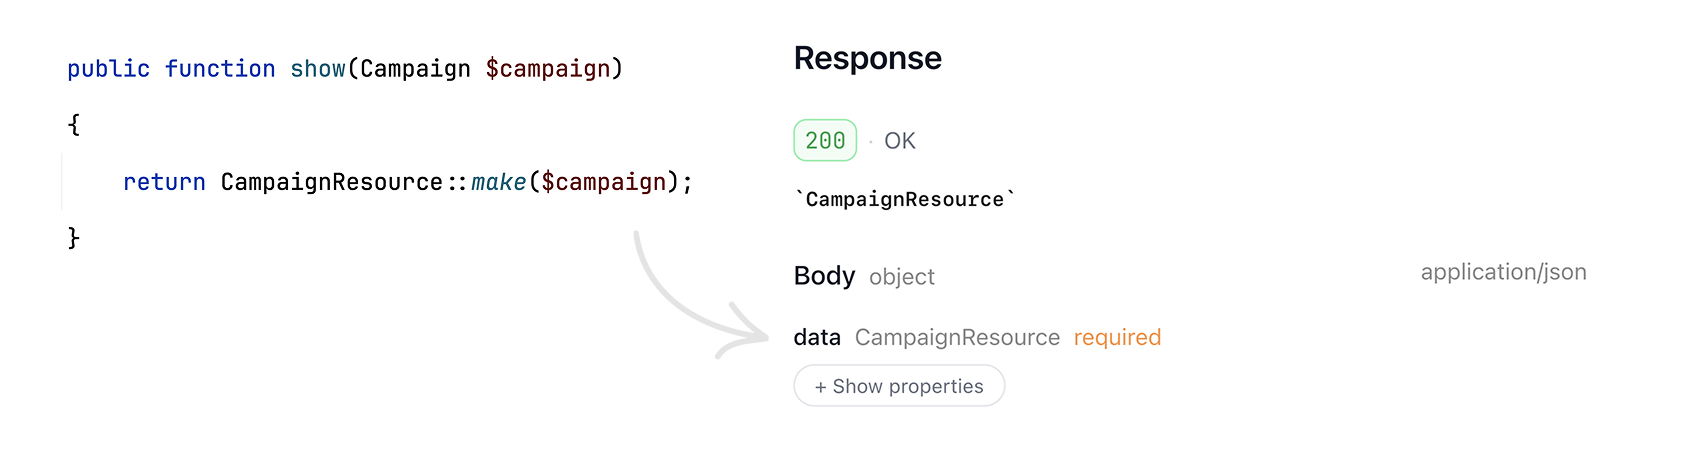The height and width of the screenshot is (461, 1692).
Task: Click the application/json content type label
Action: [1503, 272]
